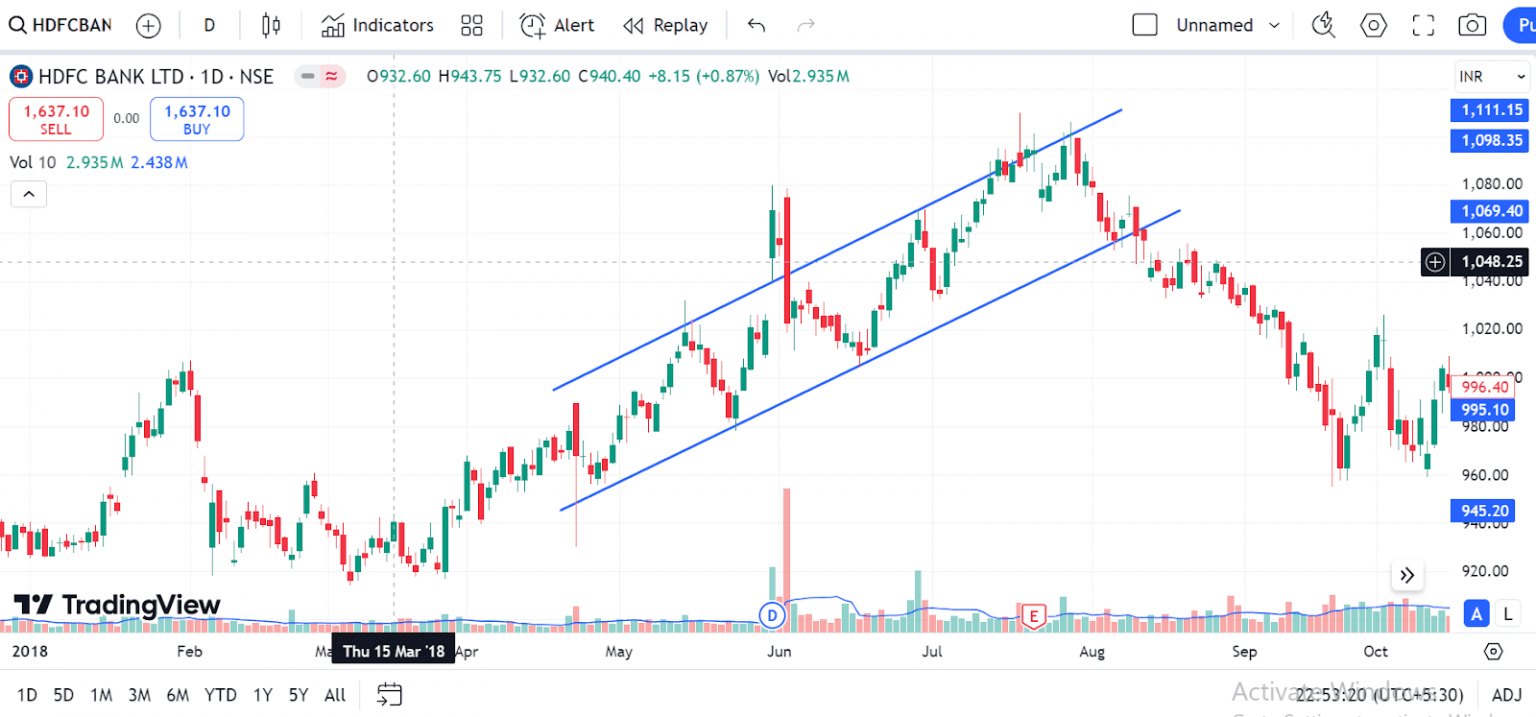This screenshot has height=717, width=1536.
Task: Expand the panel using the double-chevron arrow
Action: pyautogui.click(x=1407, y=575)
